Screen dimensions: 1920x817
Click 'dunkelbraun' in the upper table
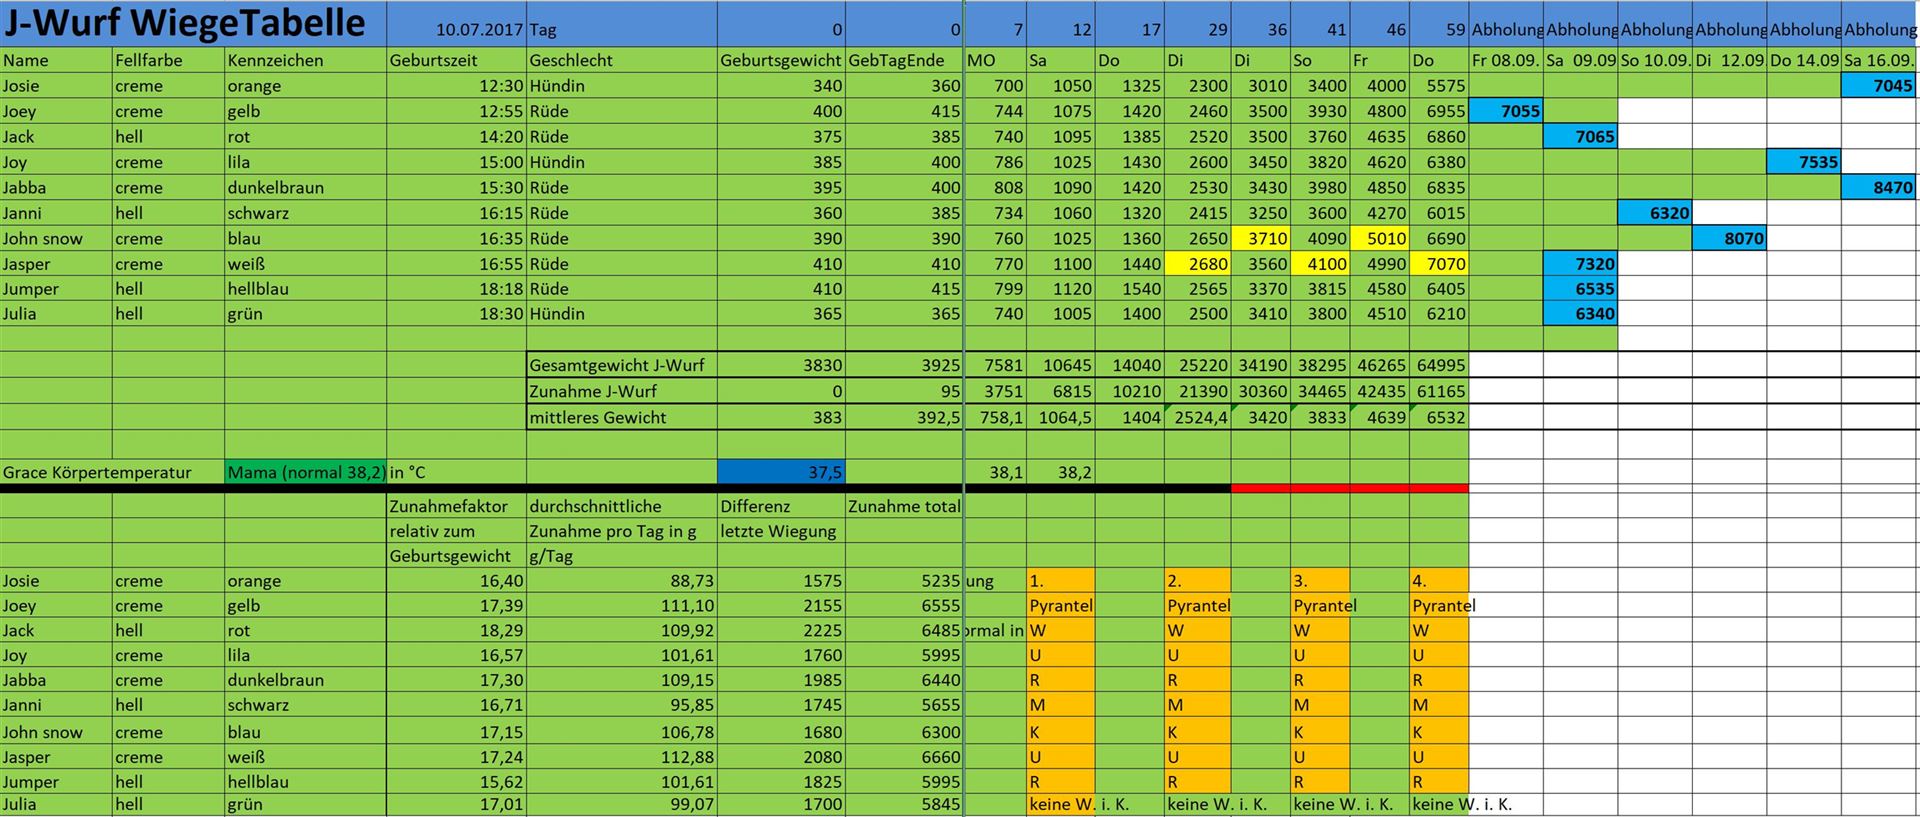306,187
